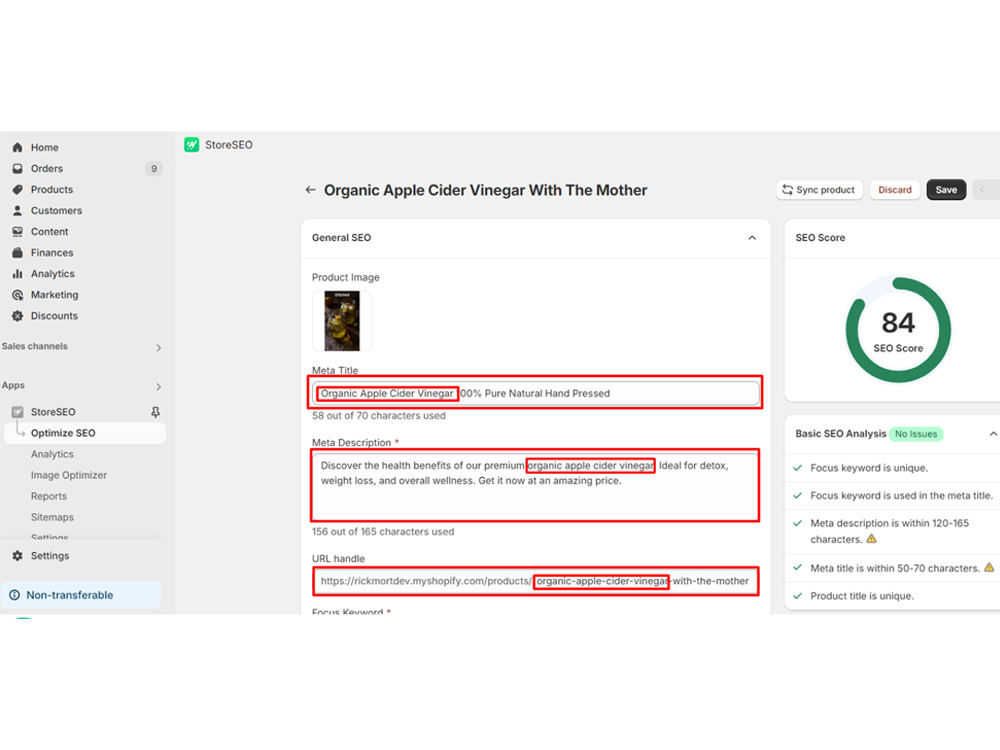
Task: Click the Analytics bar chart icon
Action: click(17, 274)
